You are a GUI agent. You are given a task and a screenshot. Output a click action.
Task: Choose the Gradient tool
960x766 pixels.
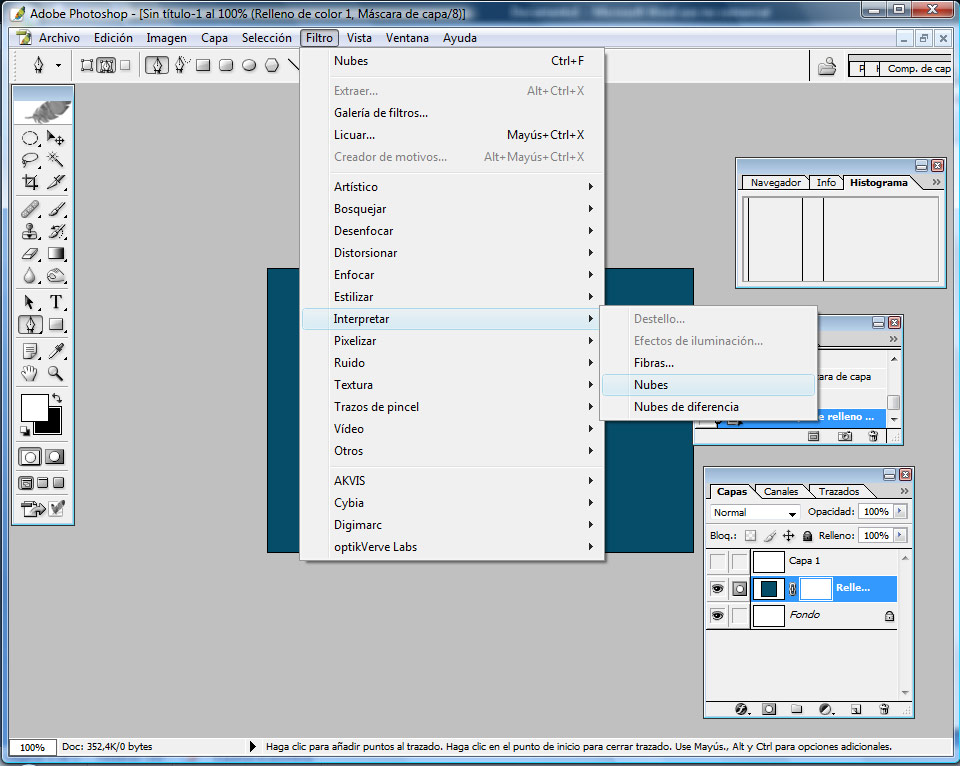click(56, 253)
